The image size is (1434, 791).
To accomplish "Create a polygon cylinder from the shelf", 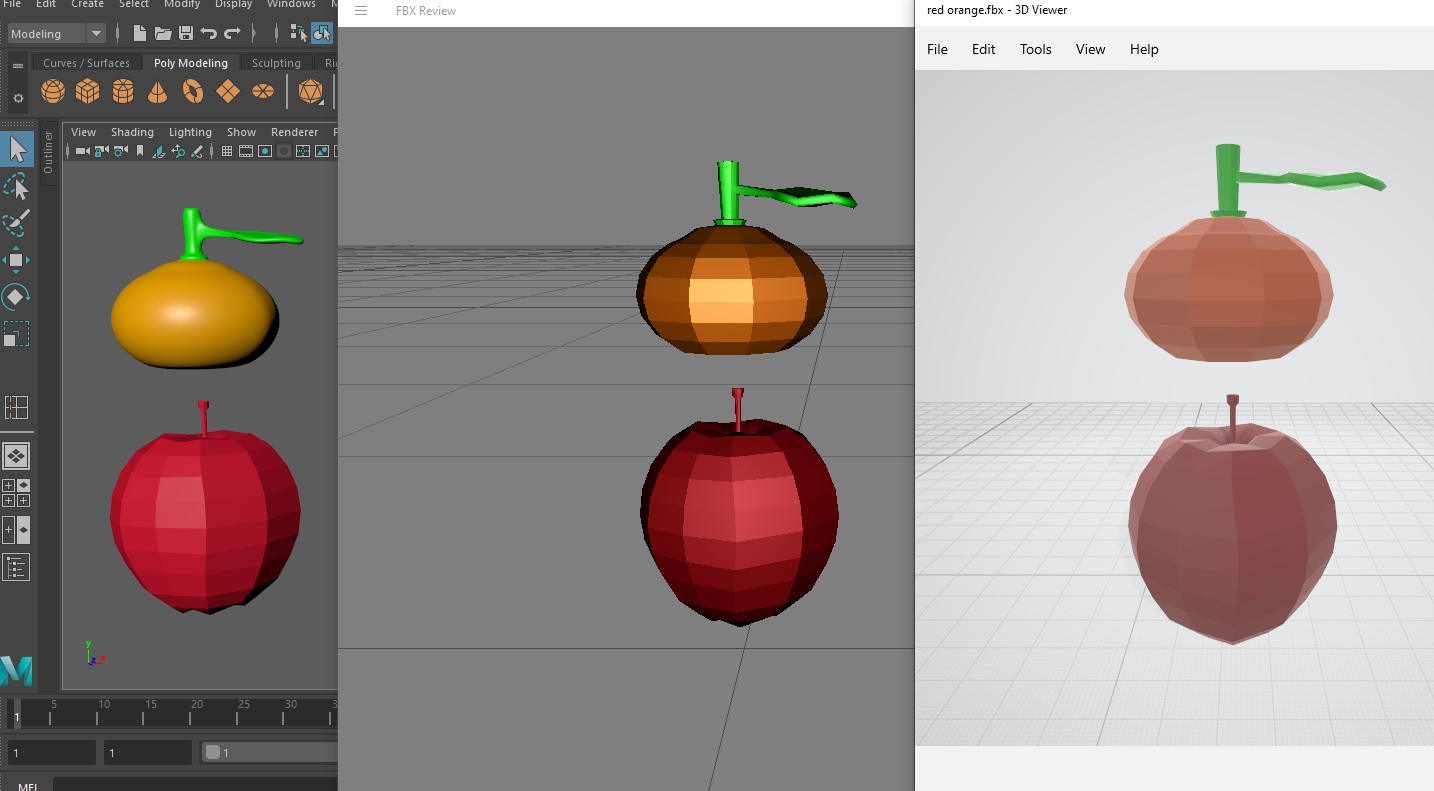I will tap(123, 90).
